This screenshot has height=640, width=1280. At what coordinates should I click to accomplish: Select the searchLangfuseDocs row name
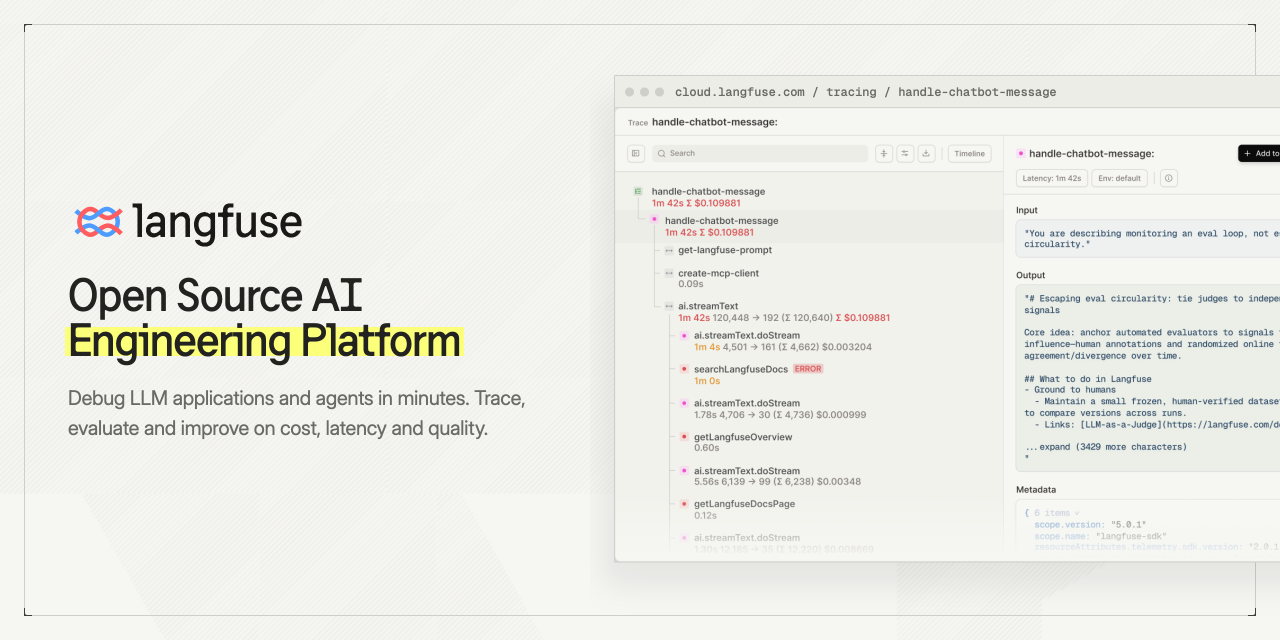tap(741, 369)
